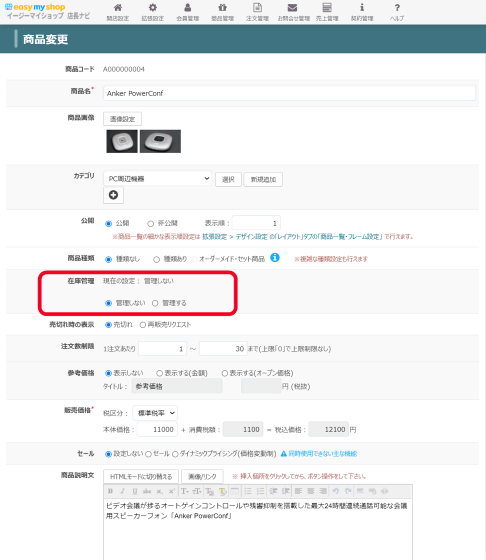Undo last edit in description editor
This screenshot has height=560, width=486.
pos(335,491)
